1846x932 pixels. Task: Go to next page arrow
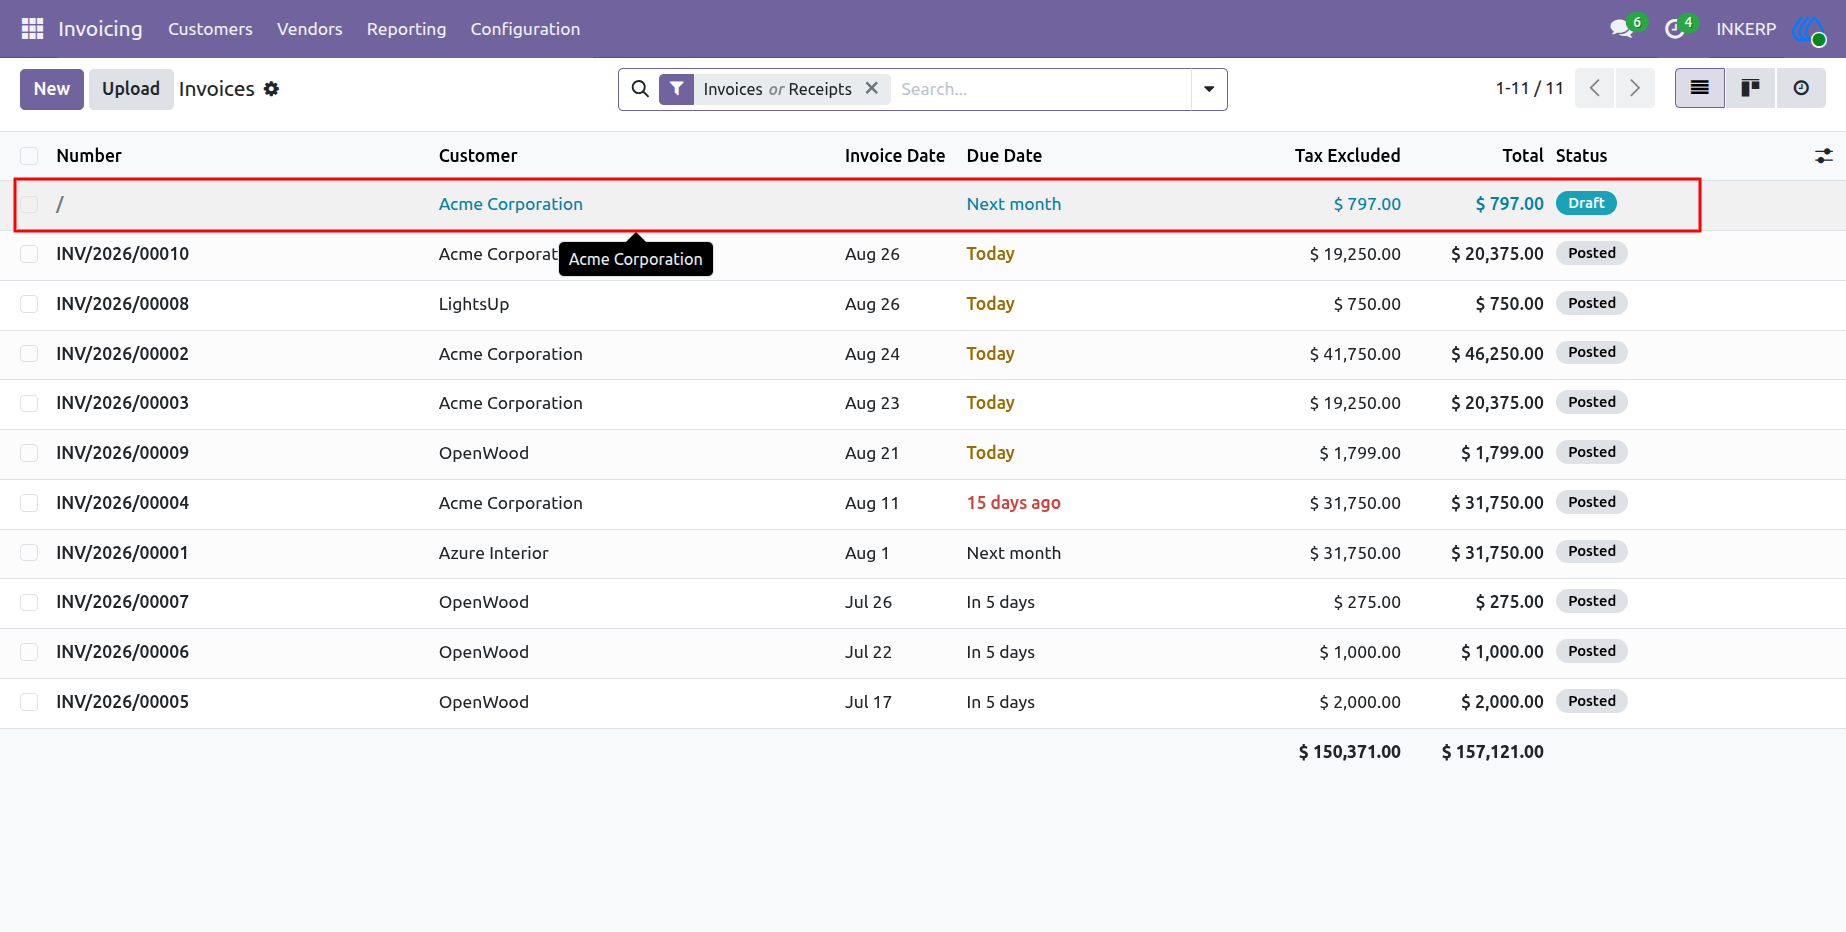point(1635,88)
